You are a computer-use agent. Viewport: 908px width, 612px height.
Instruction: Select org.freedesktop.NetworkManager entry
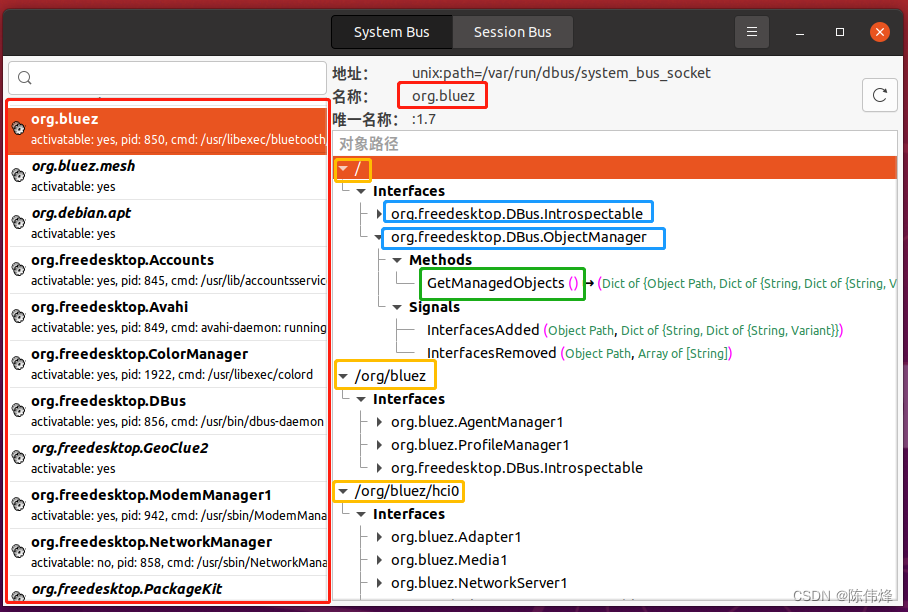pyautogui.click(x=169, y=552)
